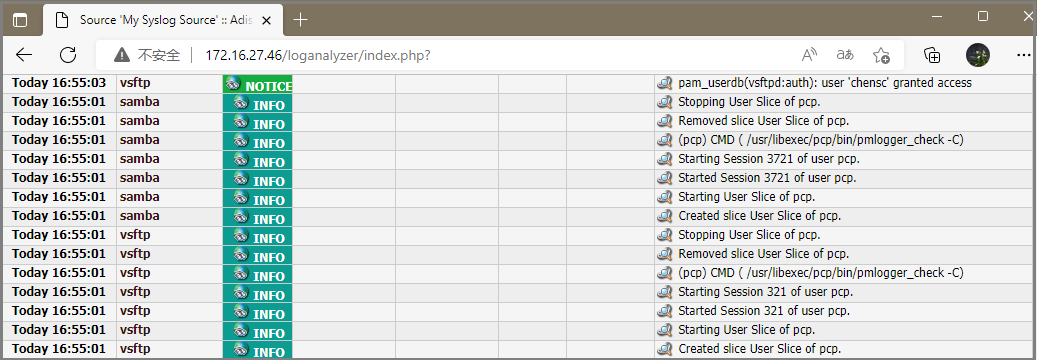Open details icon for samba Stopping User Slice message

[664, 103]
